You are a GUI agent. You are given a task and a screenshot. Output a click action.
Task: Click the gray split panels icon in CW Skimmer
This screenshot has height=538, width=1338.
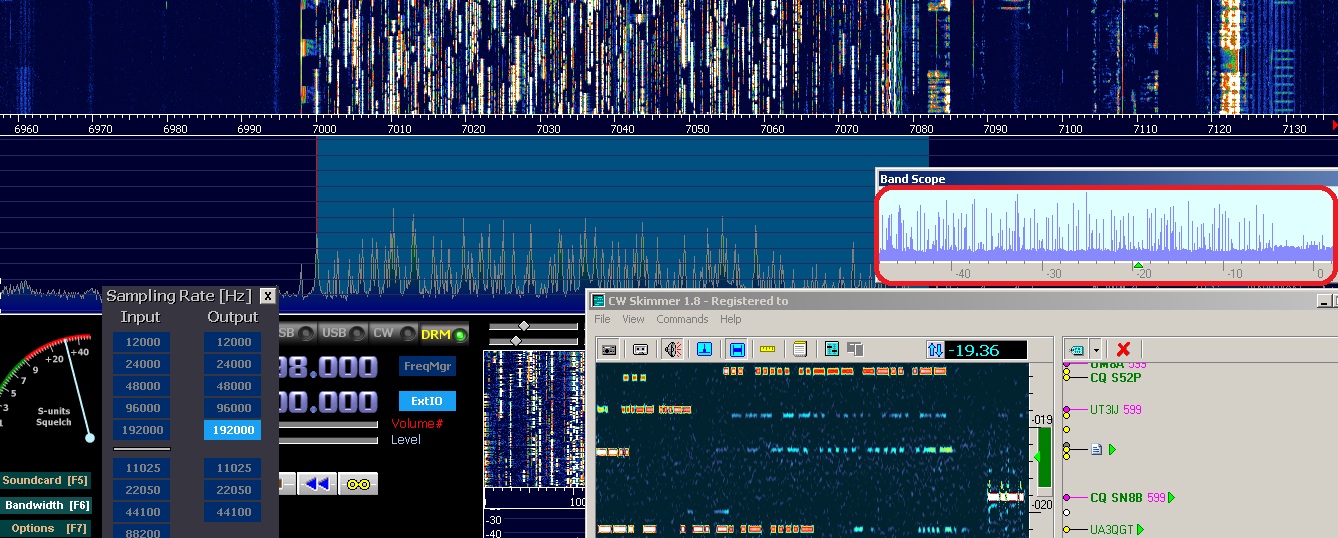click(855, 349)
